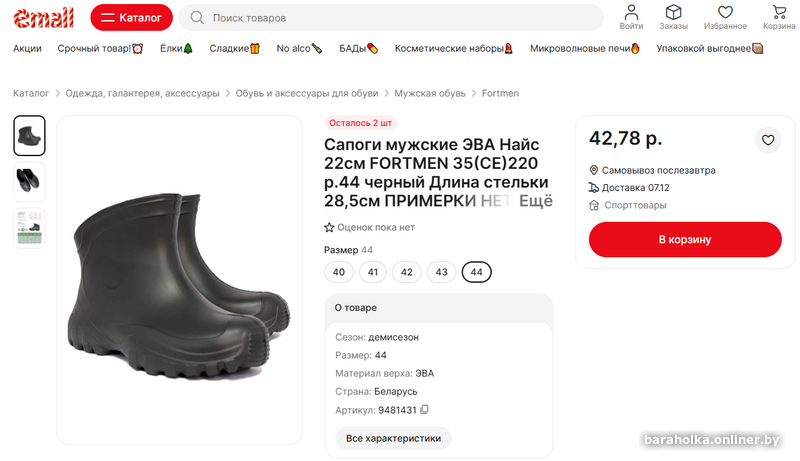Click the search magnifier icon
The height and width of the screenshot is (461, 800).
(197, 18)
